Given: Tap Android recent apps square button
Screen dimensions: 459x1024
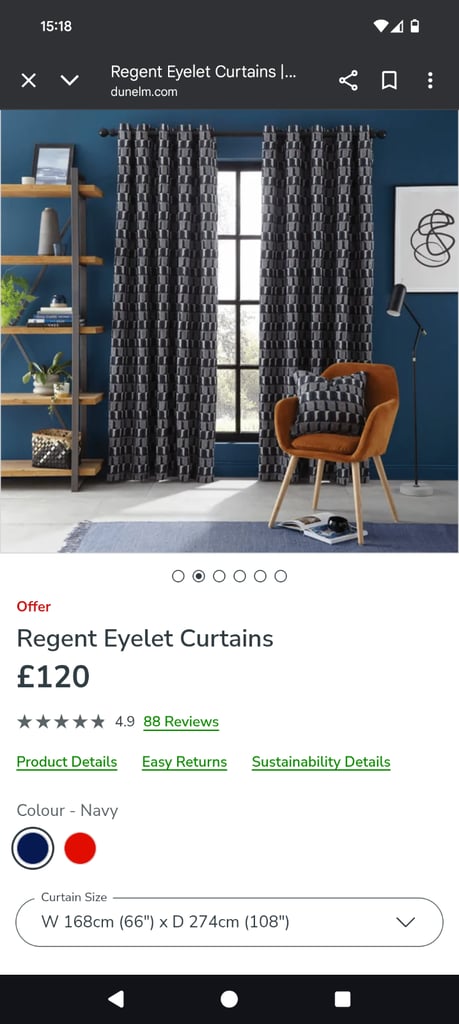Looking at the screenshot, I should pyautogui.click(x=343, y=999).
